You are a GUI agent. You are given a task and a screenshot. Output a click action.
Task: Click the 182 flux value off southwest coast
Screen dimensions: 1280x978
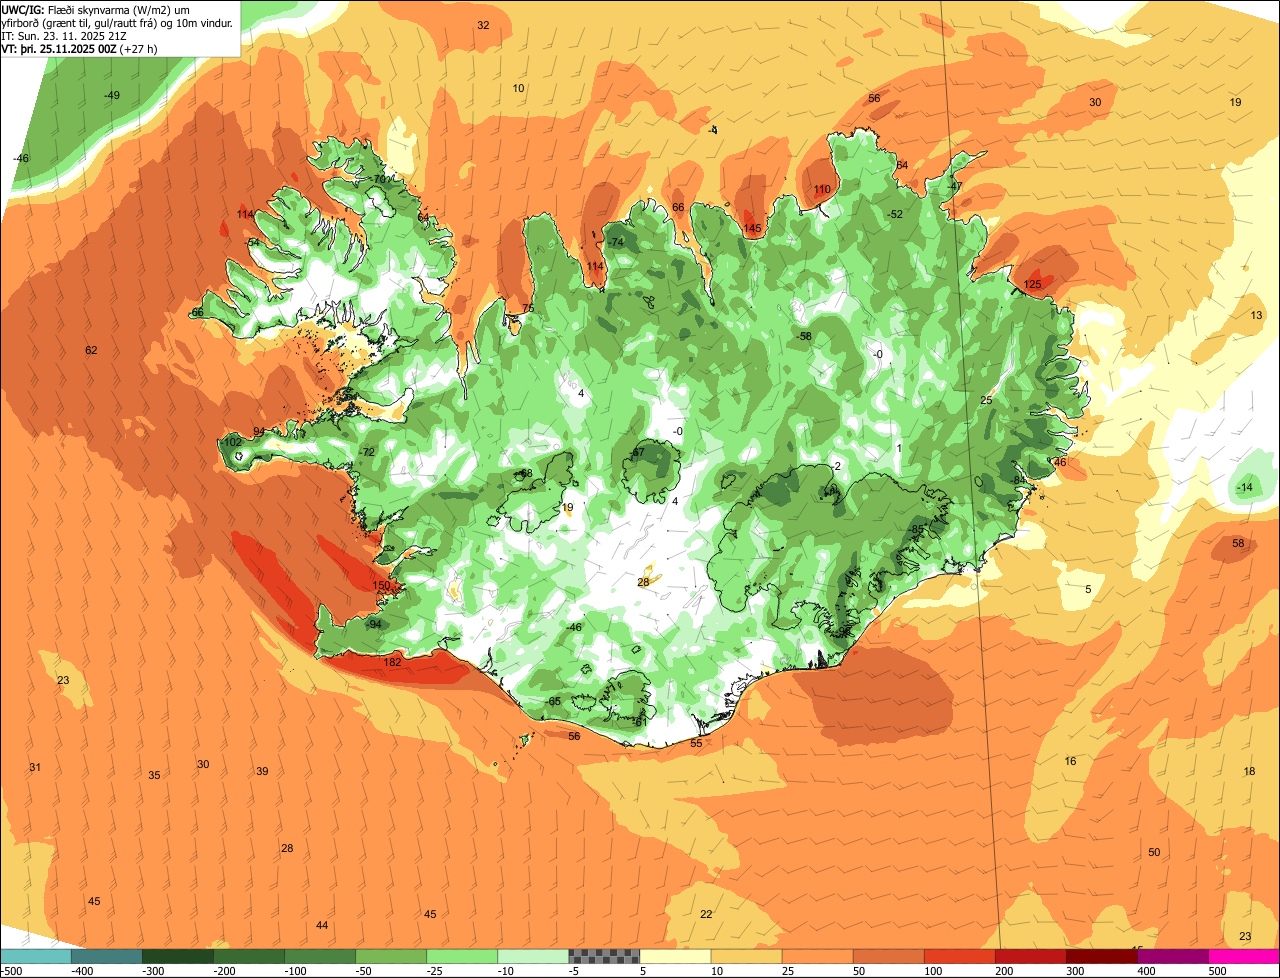392,662
